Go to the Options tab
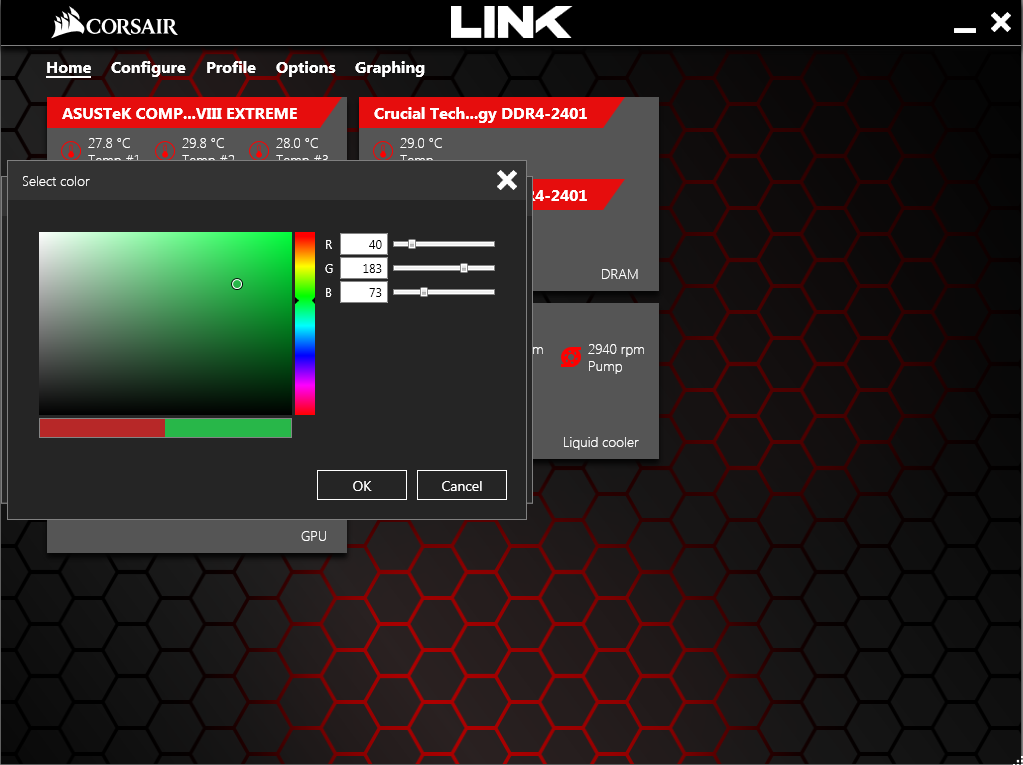 click(305, 68)
